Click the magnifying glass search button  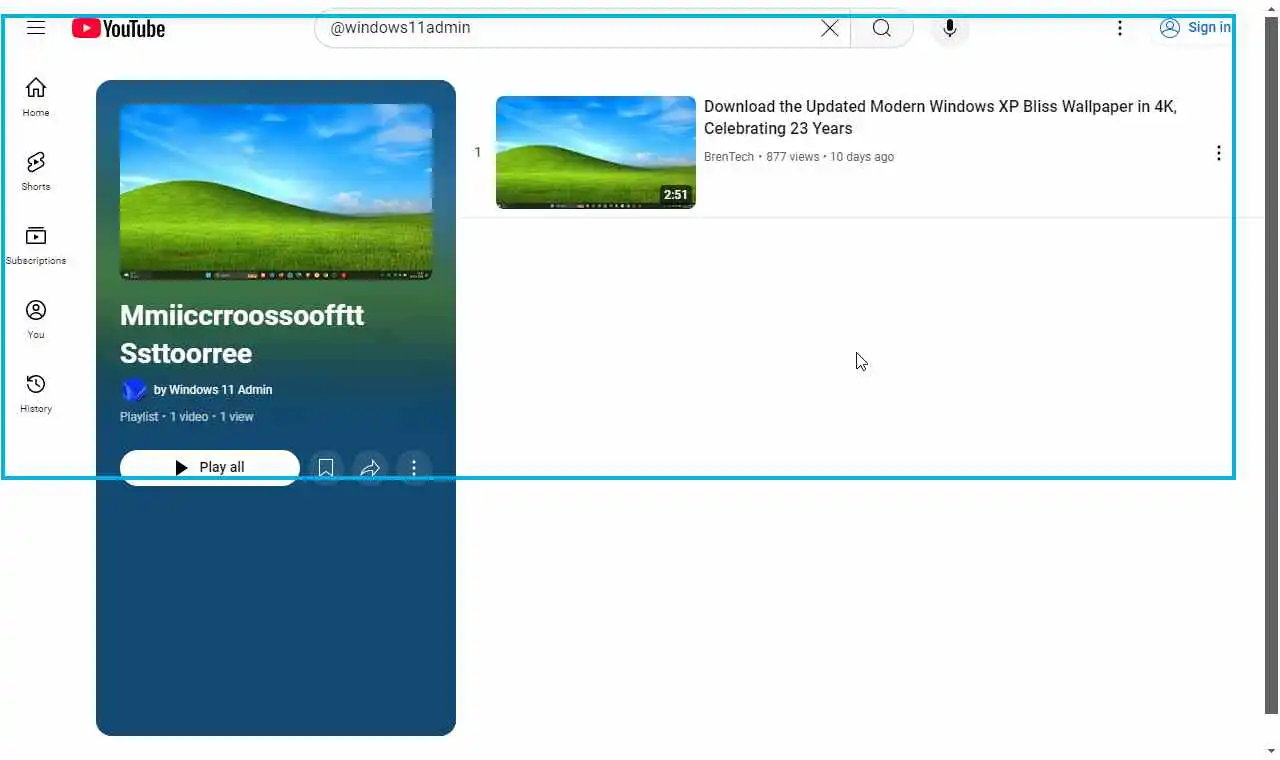pos(881,28)
